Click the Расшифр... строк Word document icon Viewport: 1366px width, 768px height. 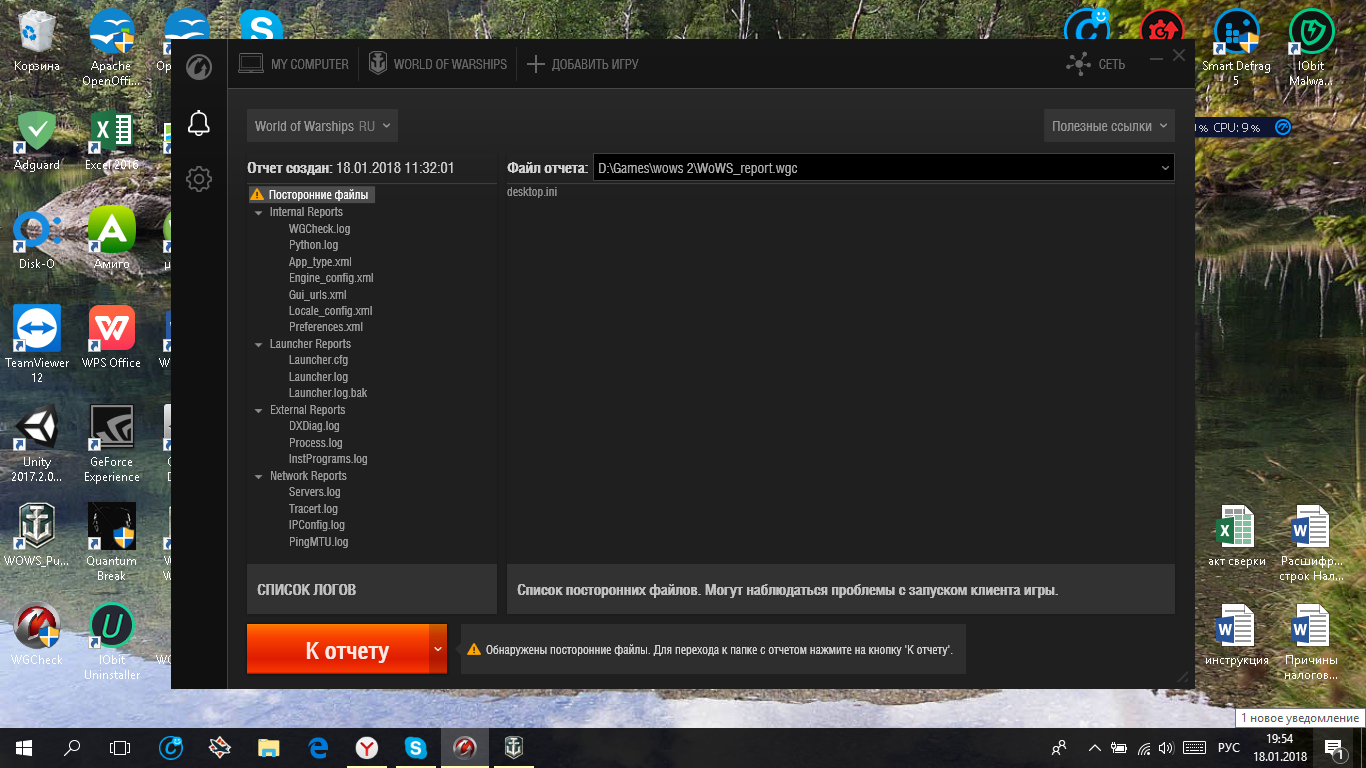click(1312, 544)
